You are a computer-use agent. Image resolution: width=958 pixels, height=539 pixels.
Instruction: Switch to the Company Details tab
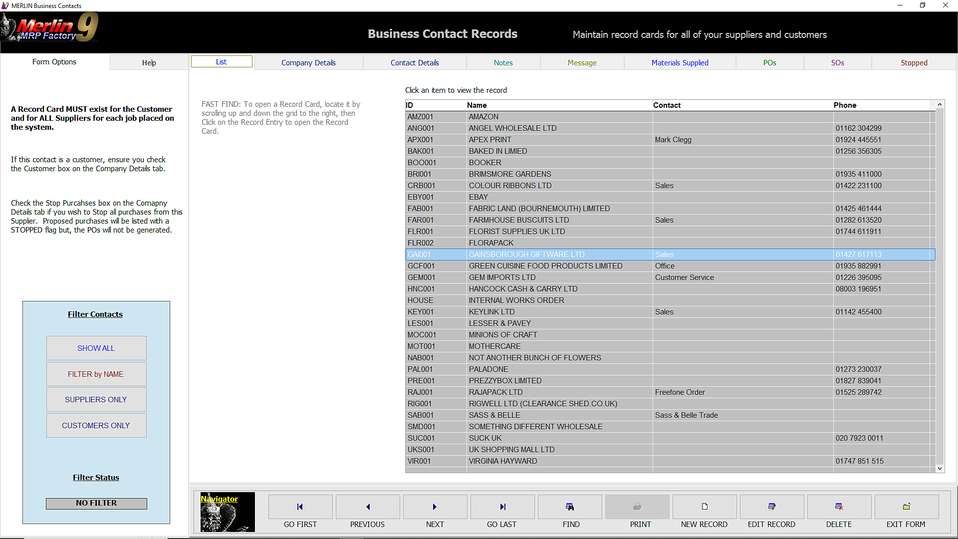click(x=308, y=63)
